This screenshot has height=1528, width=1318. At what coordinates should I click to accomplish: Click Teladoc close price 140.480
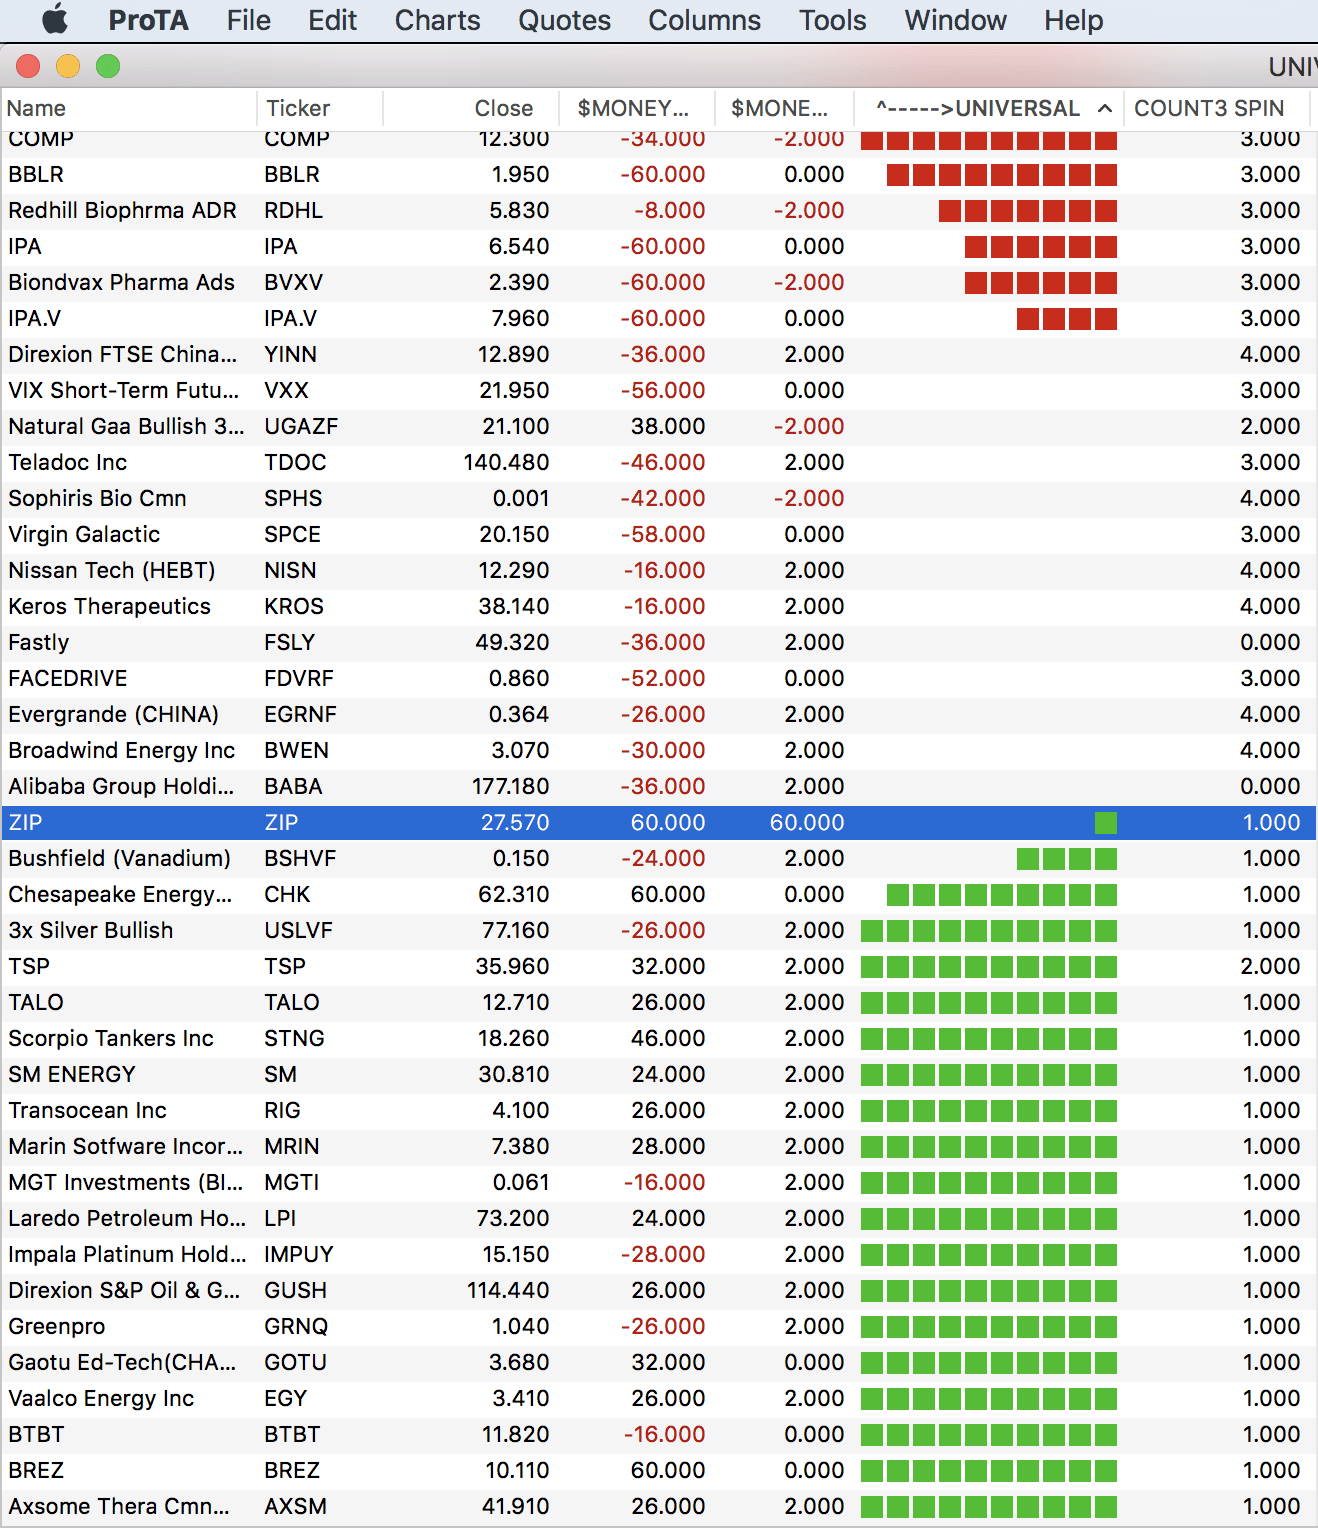pyautogui.click(x=506, y=462)
